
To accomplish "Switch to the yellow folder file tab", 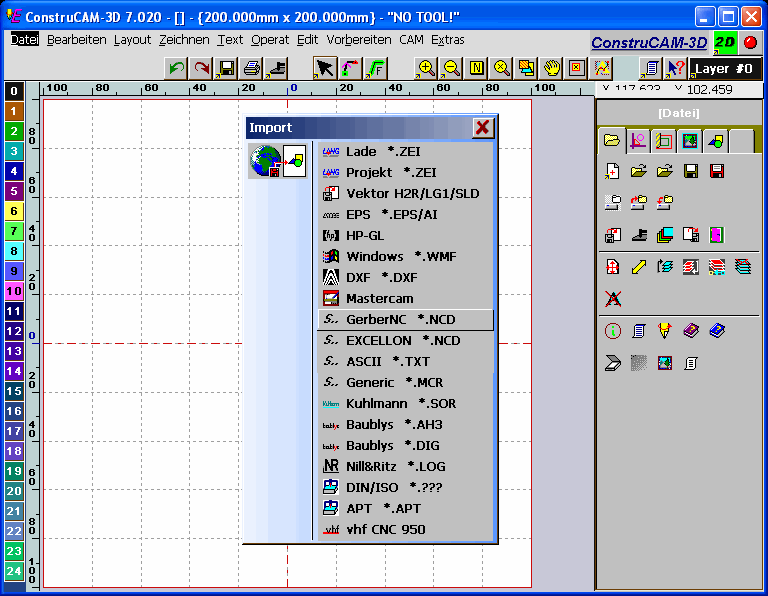I will pyautogui.click(x=611, y=142).
